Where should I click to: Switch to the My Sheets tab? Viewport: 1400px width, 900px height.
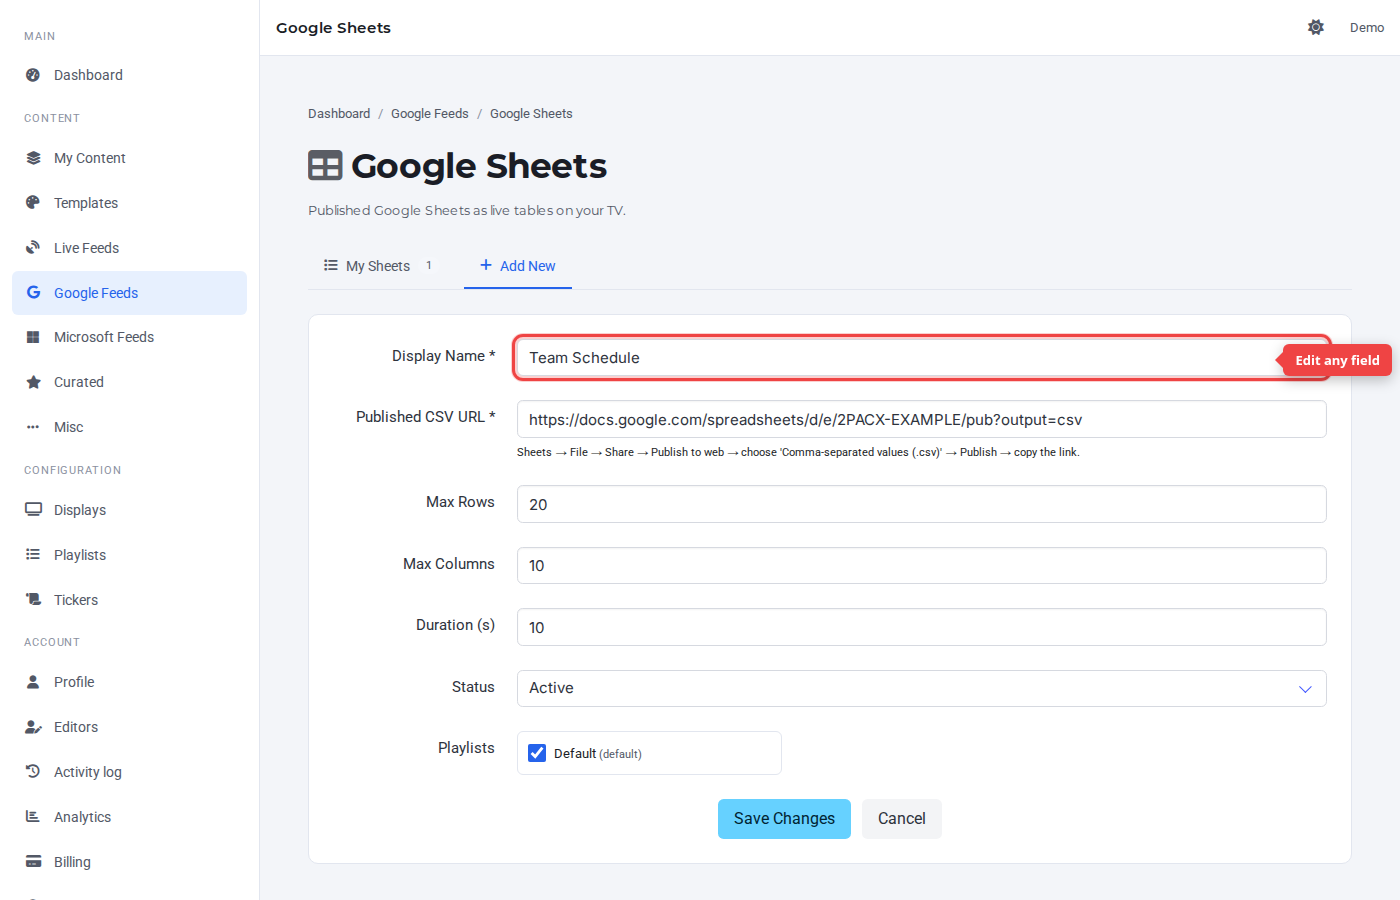coord(378,266)
